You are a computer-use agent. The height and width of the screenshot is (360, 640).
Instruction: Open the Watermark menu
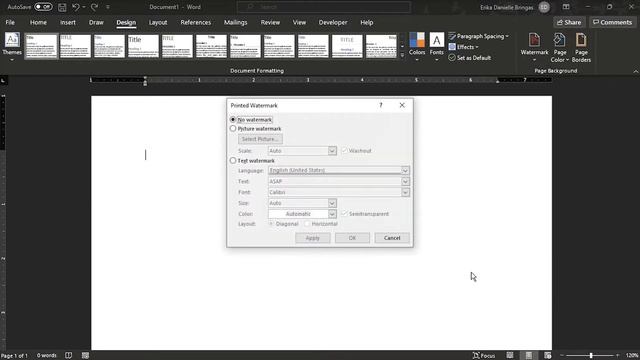click(534, 47)
